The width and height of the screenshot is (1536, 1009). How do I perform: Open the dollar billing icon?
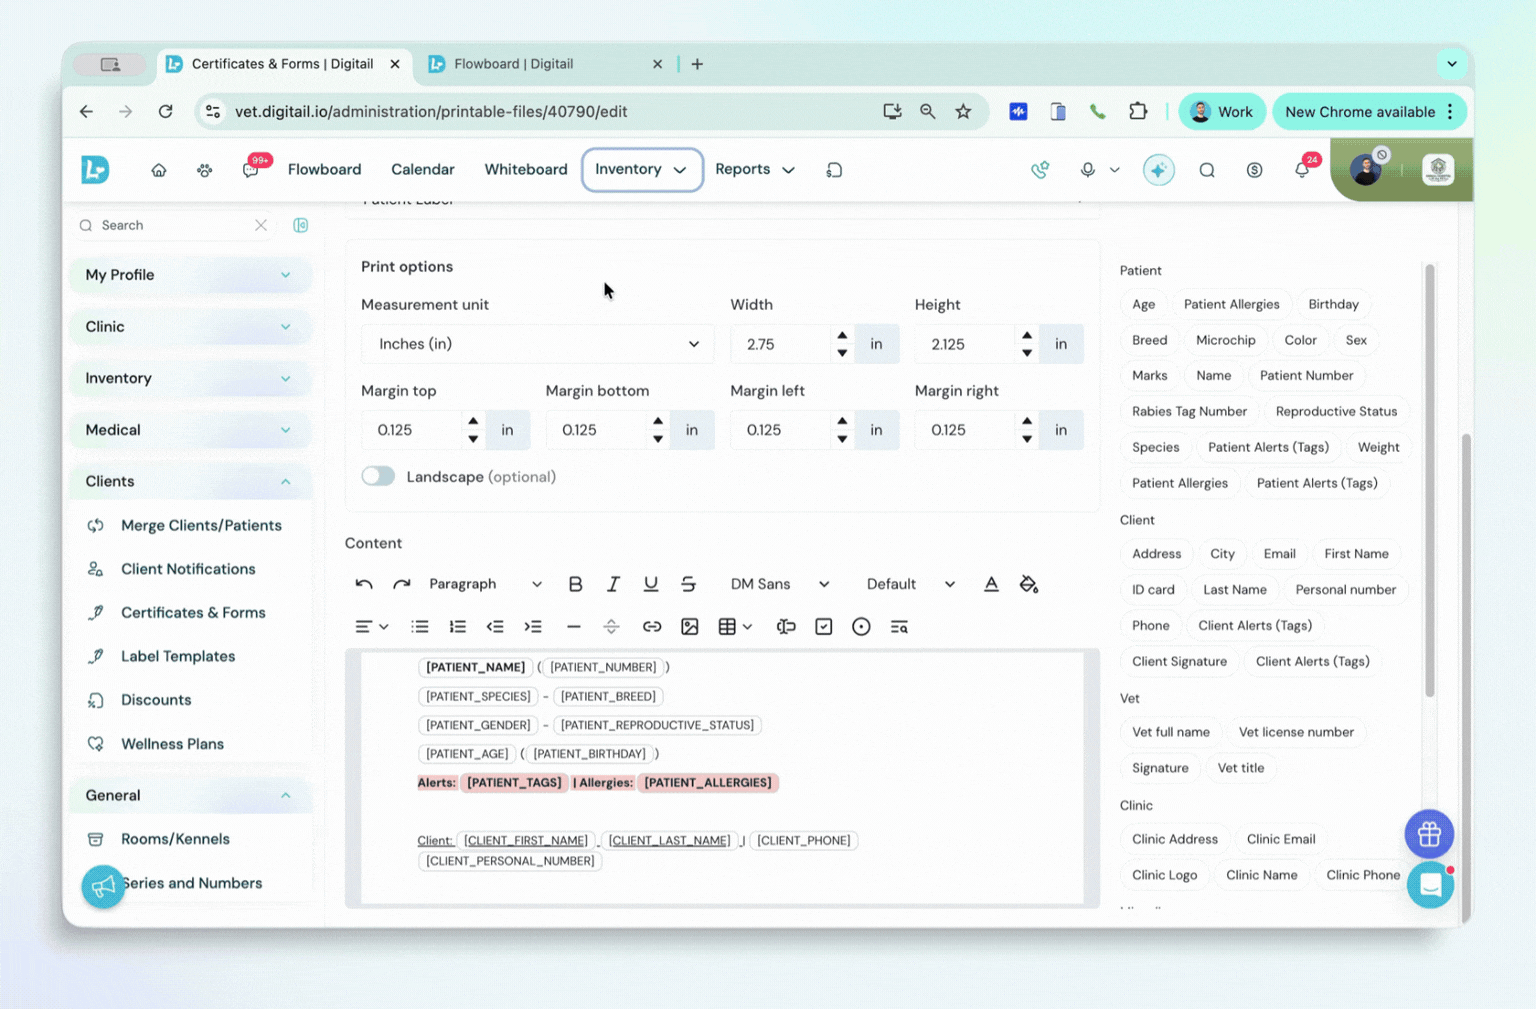(1254, 170)
